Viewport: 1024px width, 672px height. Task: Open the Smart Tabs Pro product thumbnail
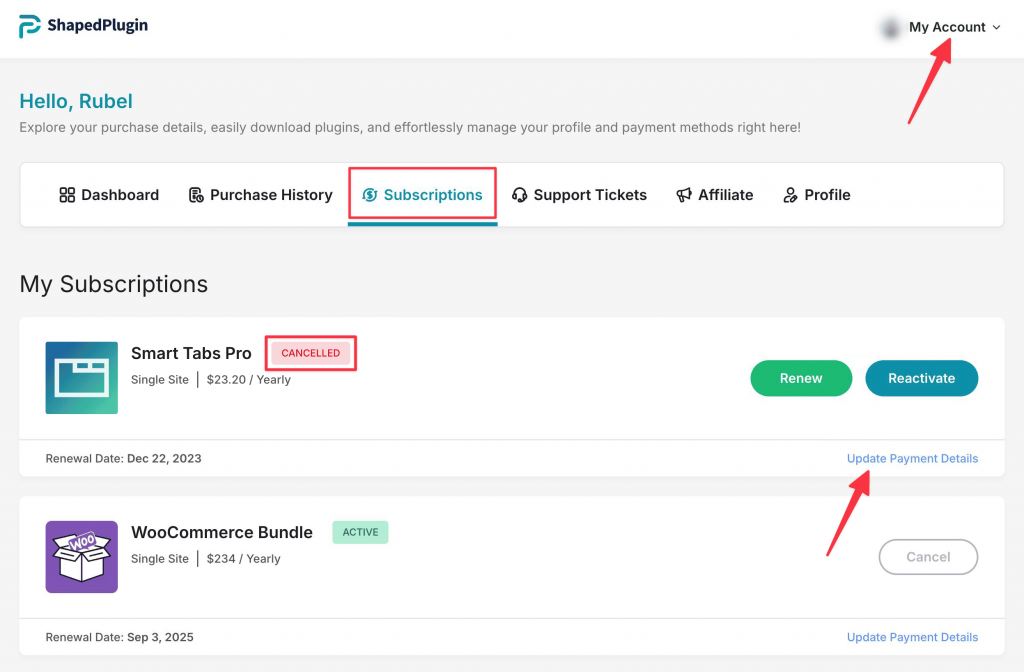click(x=82, y=377)
